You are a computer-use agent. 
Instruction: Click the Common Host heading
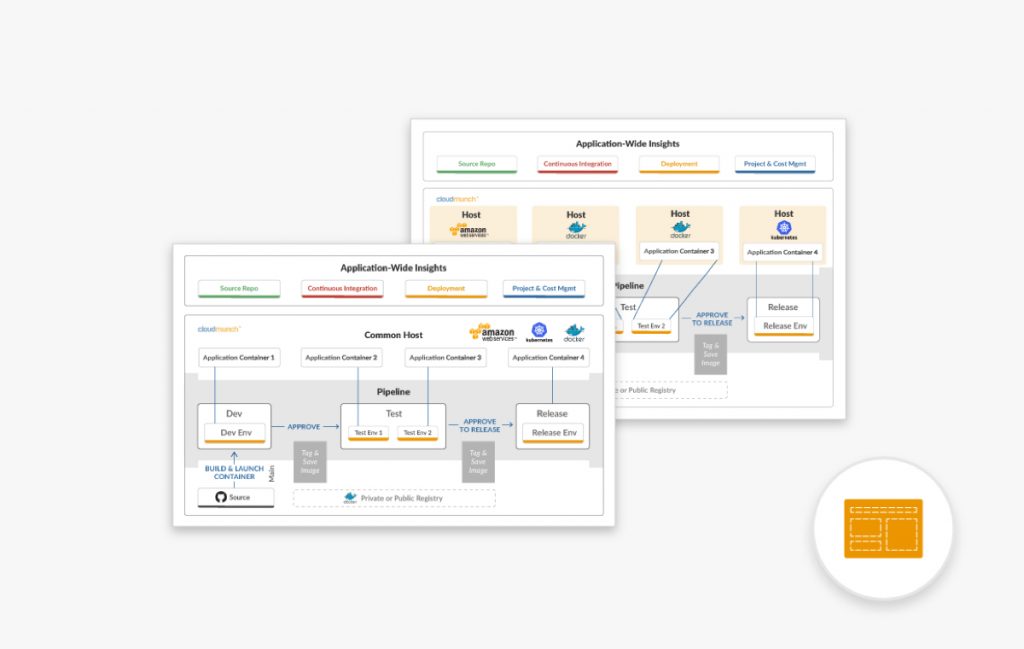[393, 335]
